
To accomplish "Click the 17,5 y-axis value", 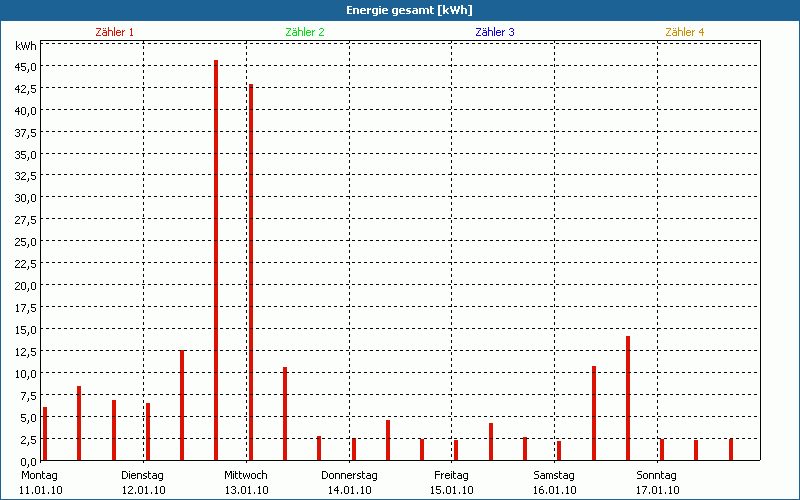I will pyautogui.click(x=26, y=308).
